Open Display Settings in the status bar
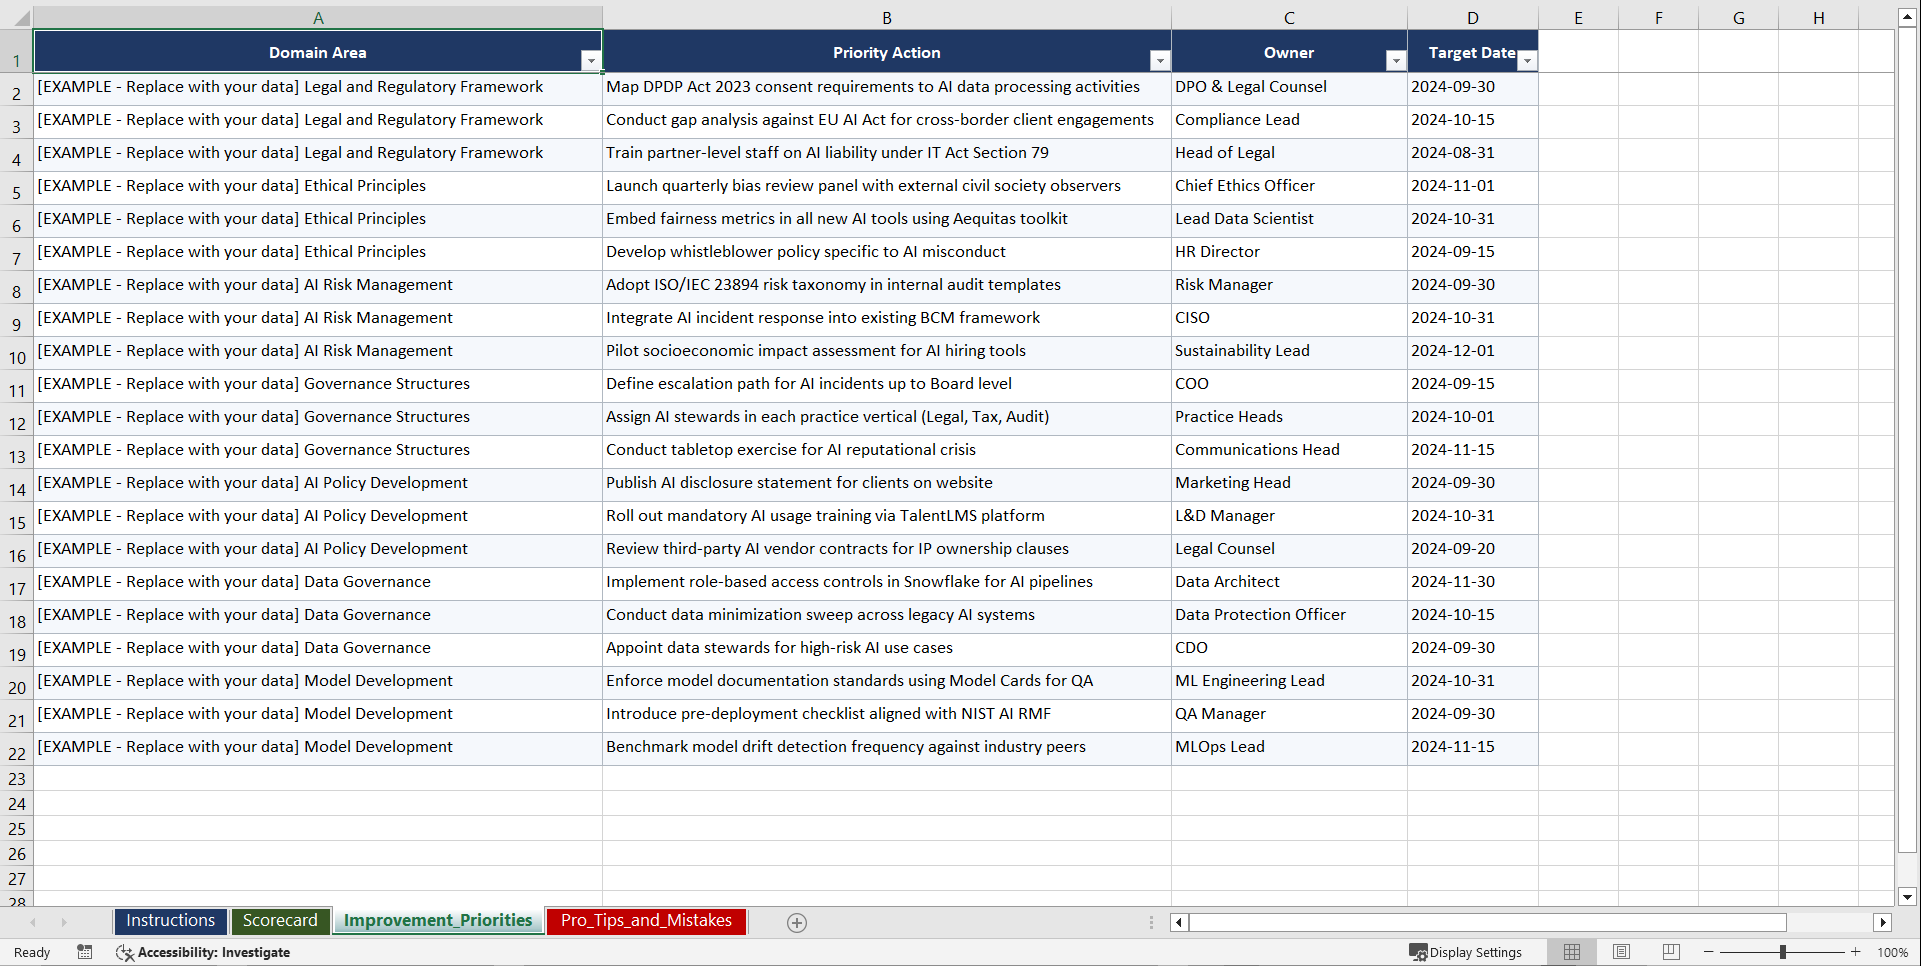The width and height of the screenshot is (1921, 966). tap(1466, 952)
